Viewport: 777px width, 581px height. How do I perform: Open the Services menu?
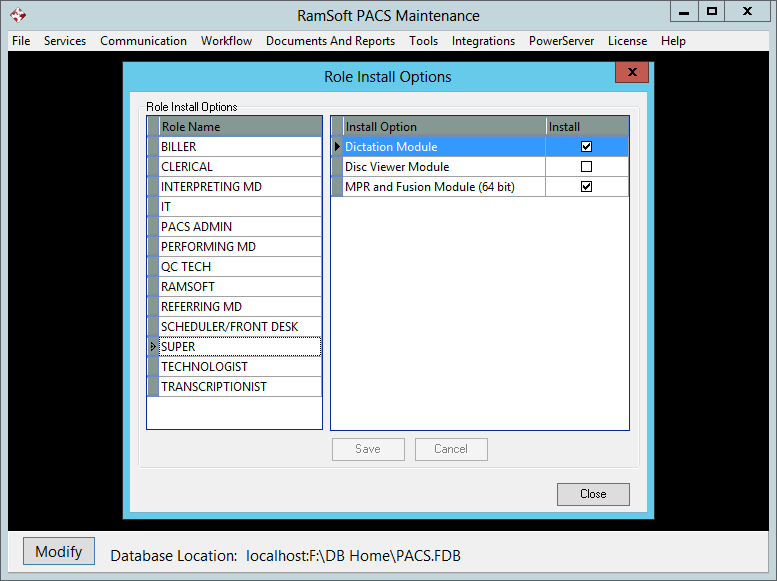(x=65, y=41)
